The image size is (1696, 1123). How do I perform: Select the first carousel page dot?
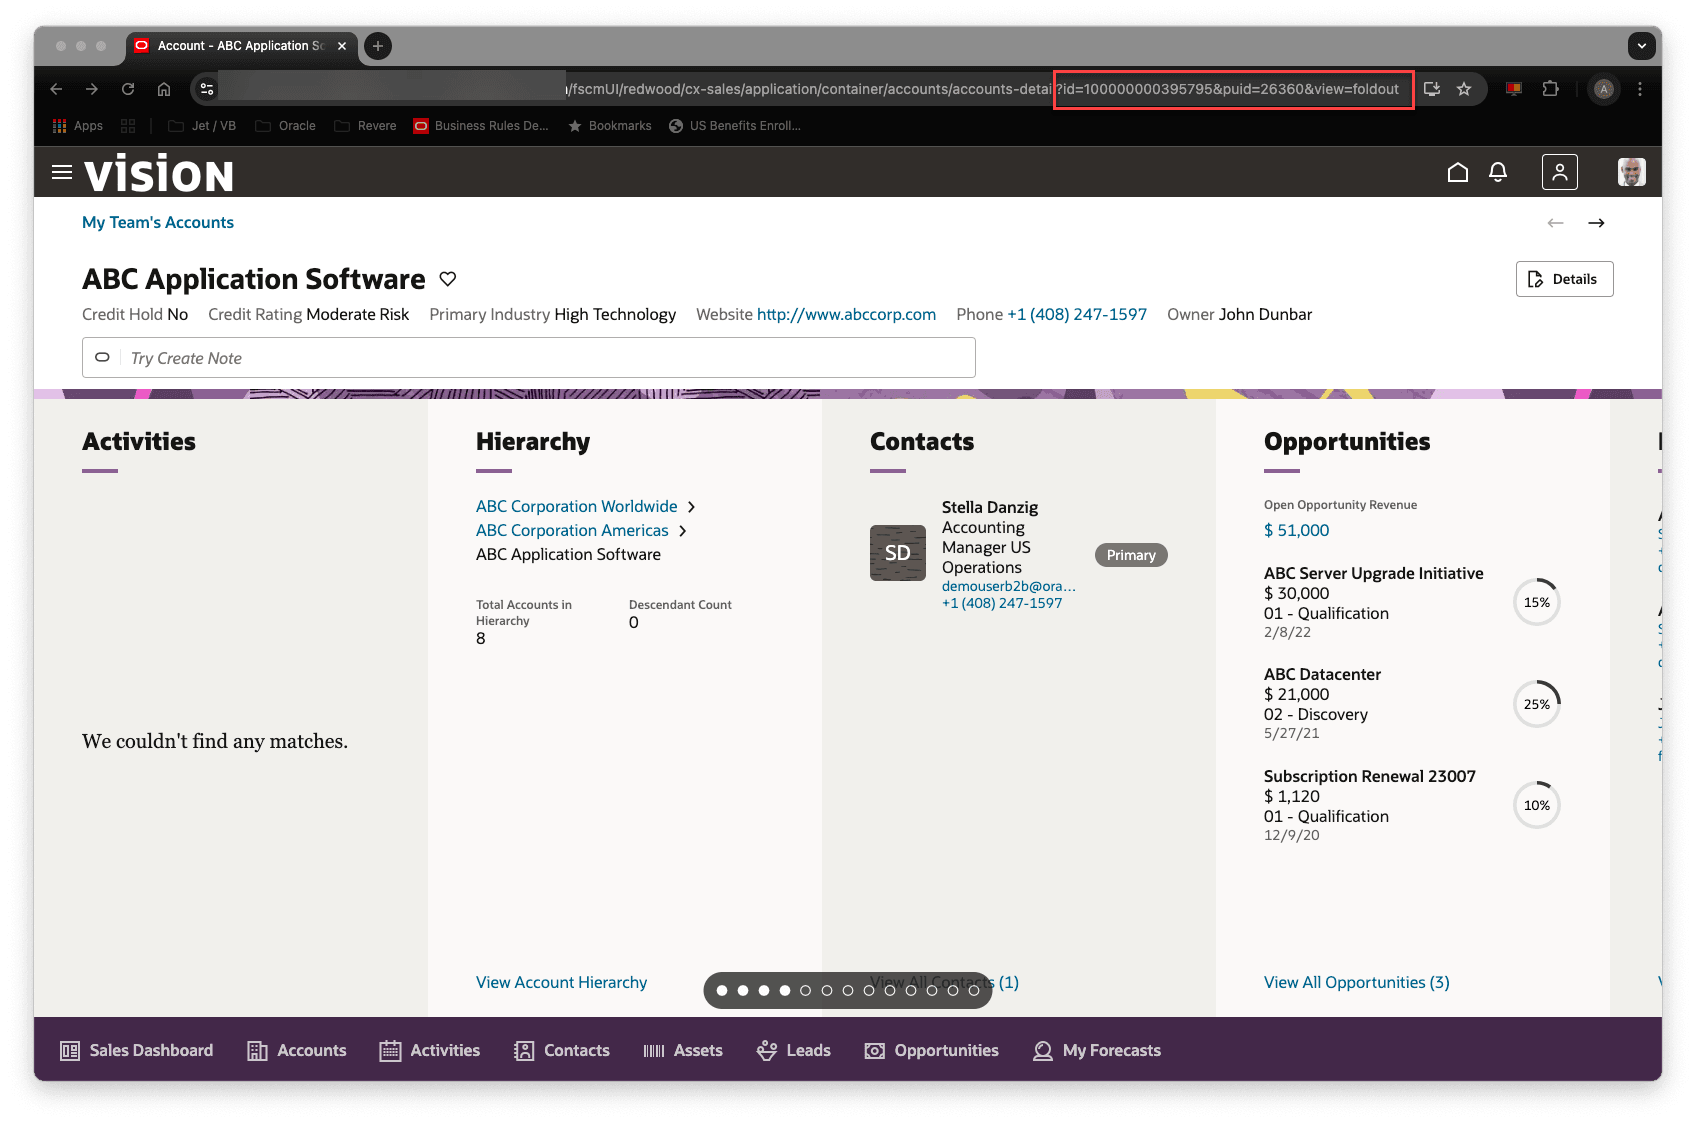pyautogui.click(x=722, y=990)
